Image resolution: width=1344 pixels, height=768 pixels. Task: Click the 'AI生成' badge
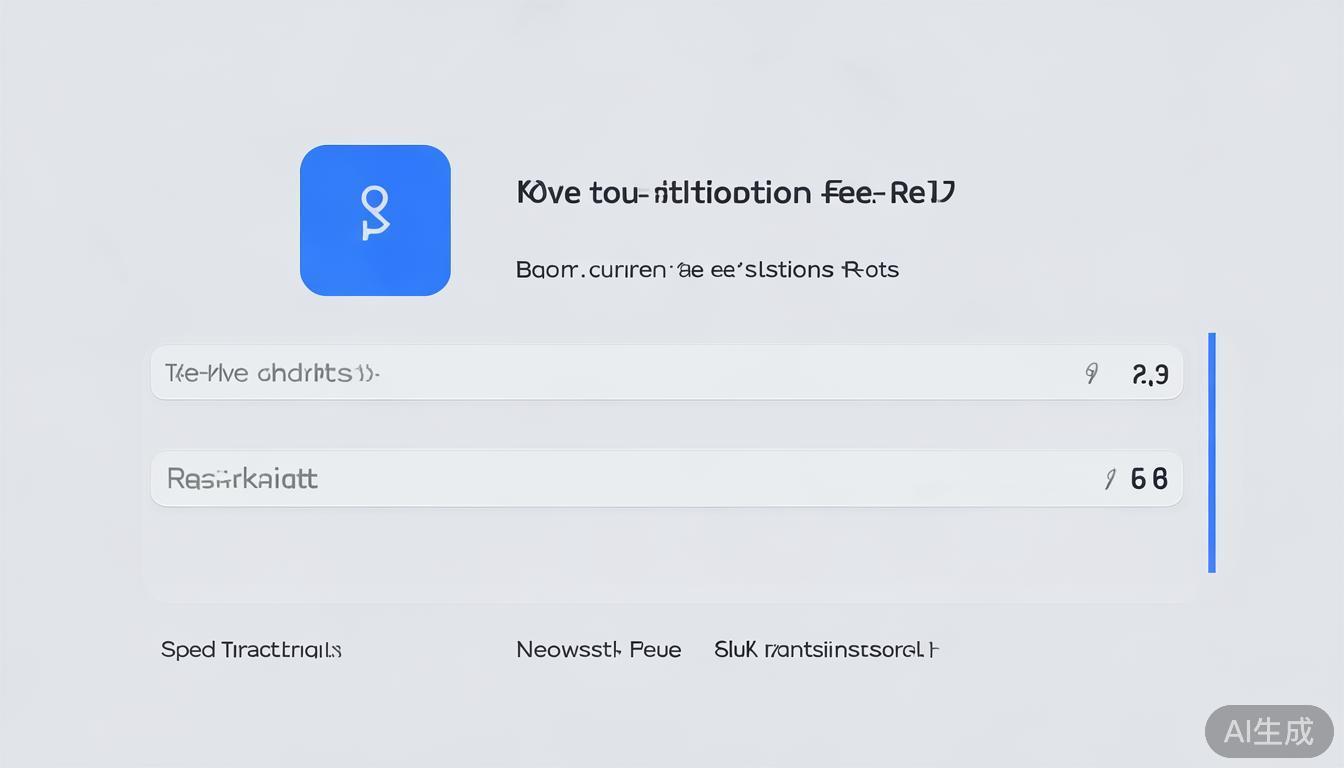click(x=1268, y=731)
